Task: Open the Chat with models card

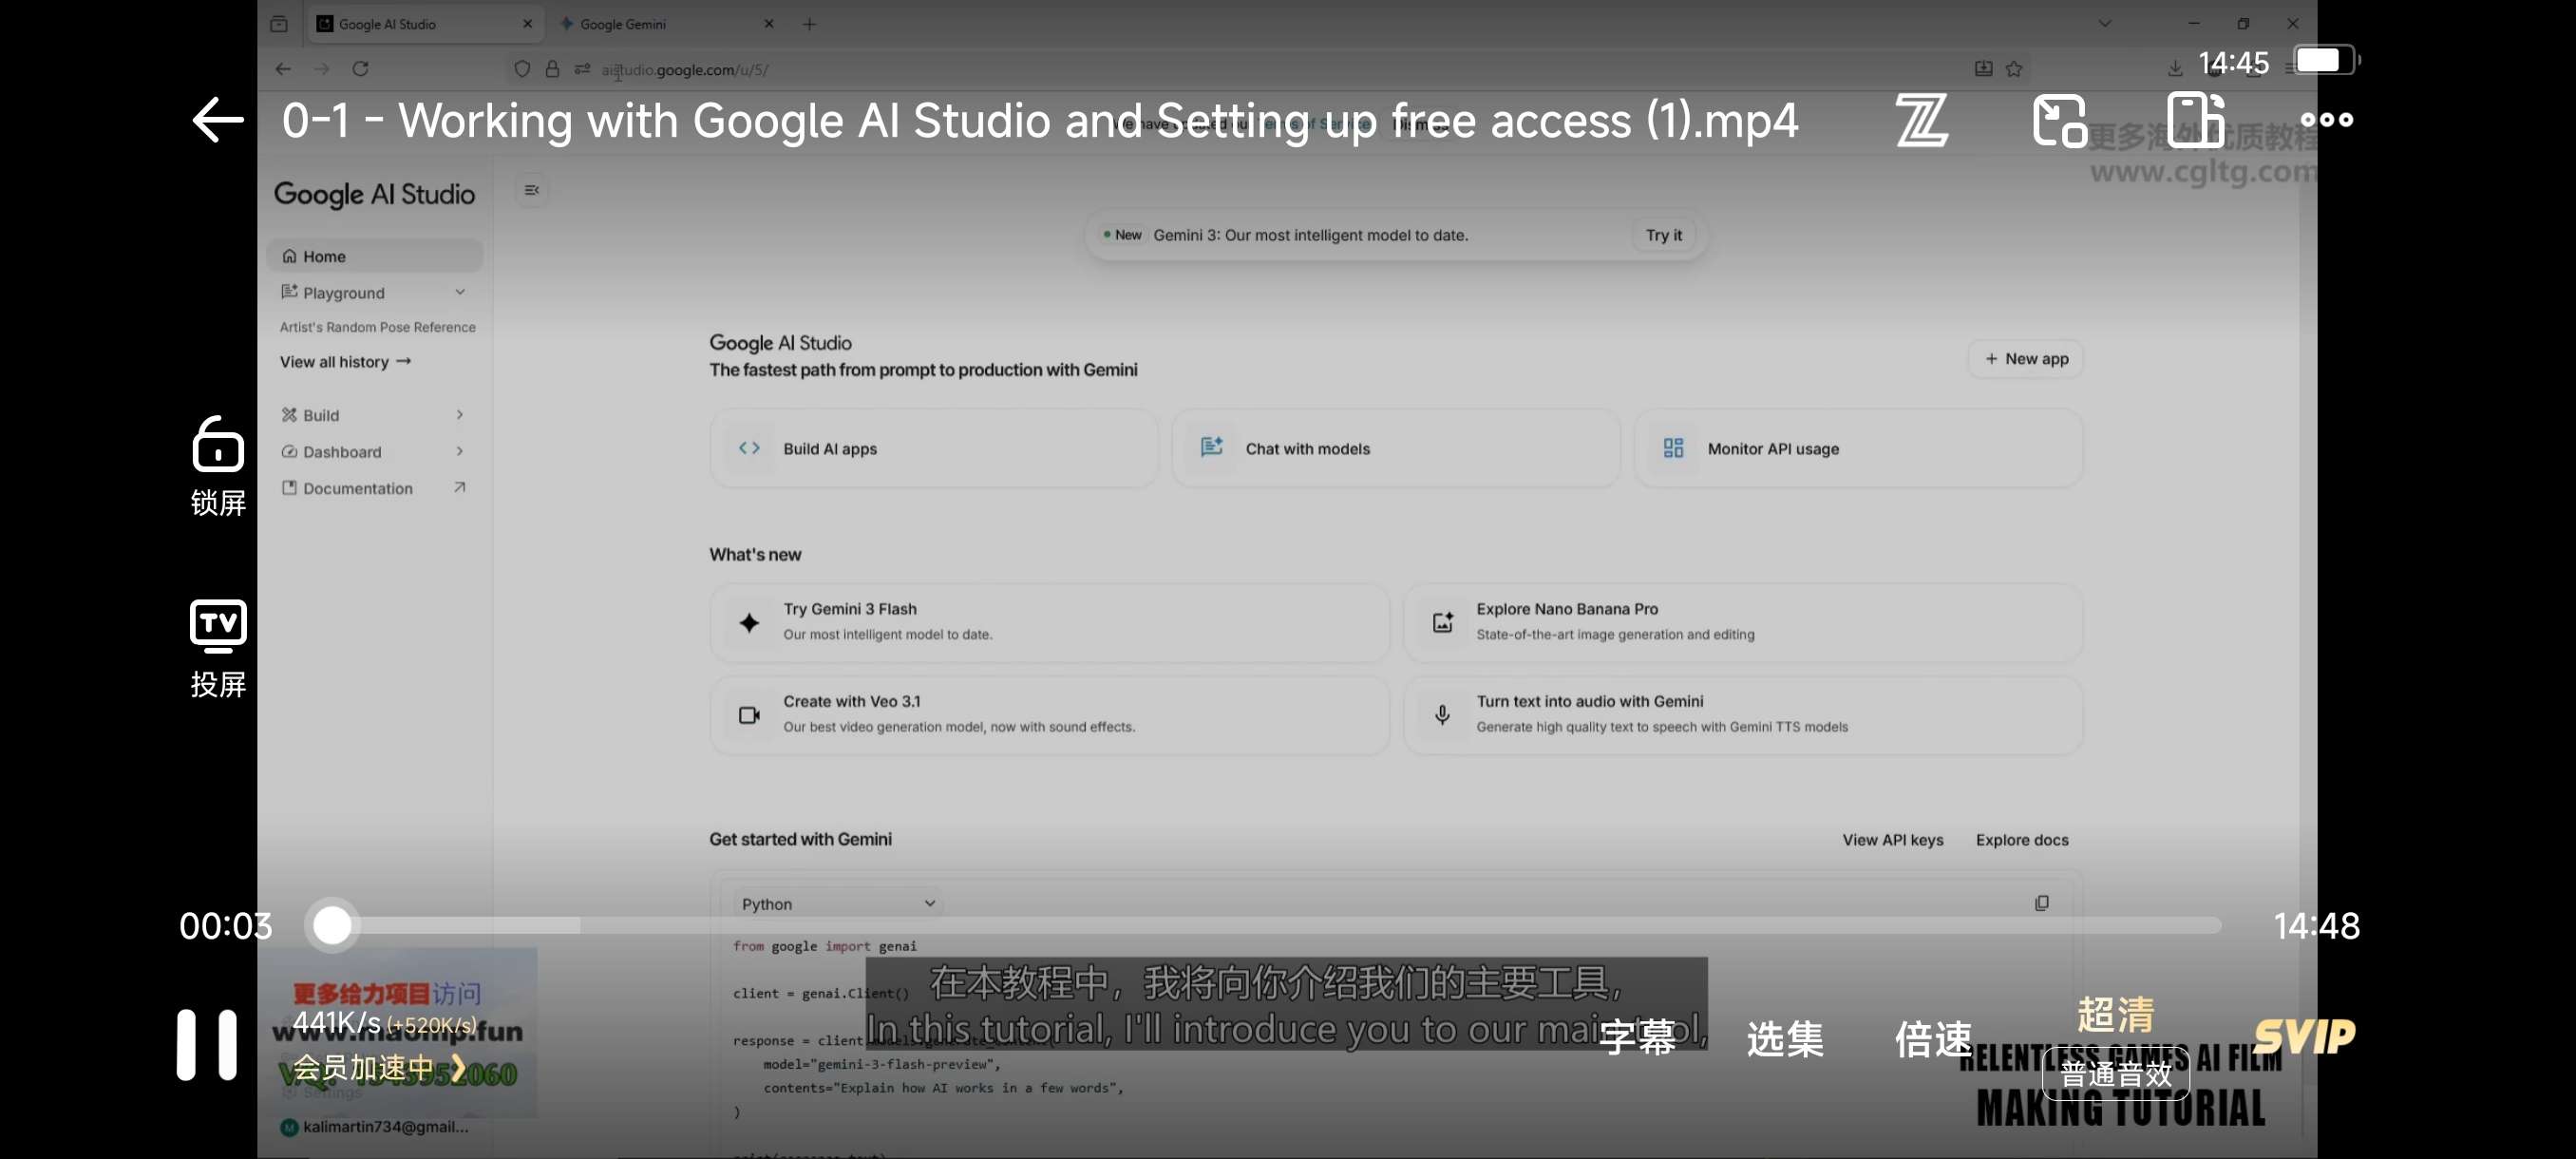Action: click(x=1396, y=449)
